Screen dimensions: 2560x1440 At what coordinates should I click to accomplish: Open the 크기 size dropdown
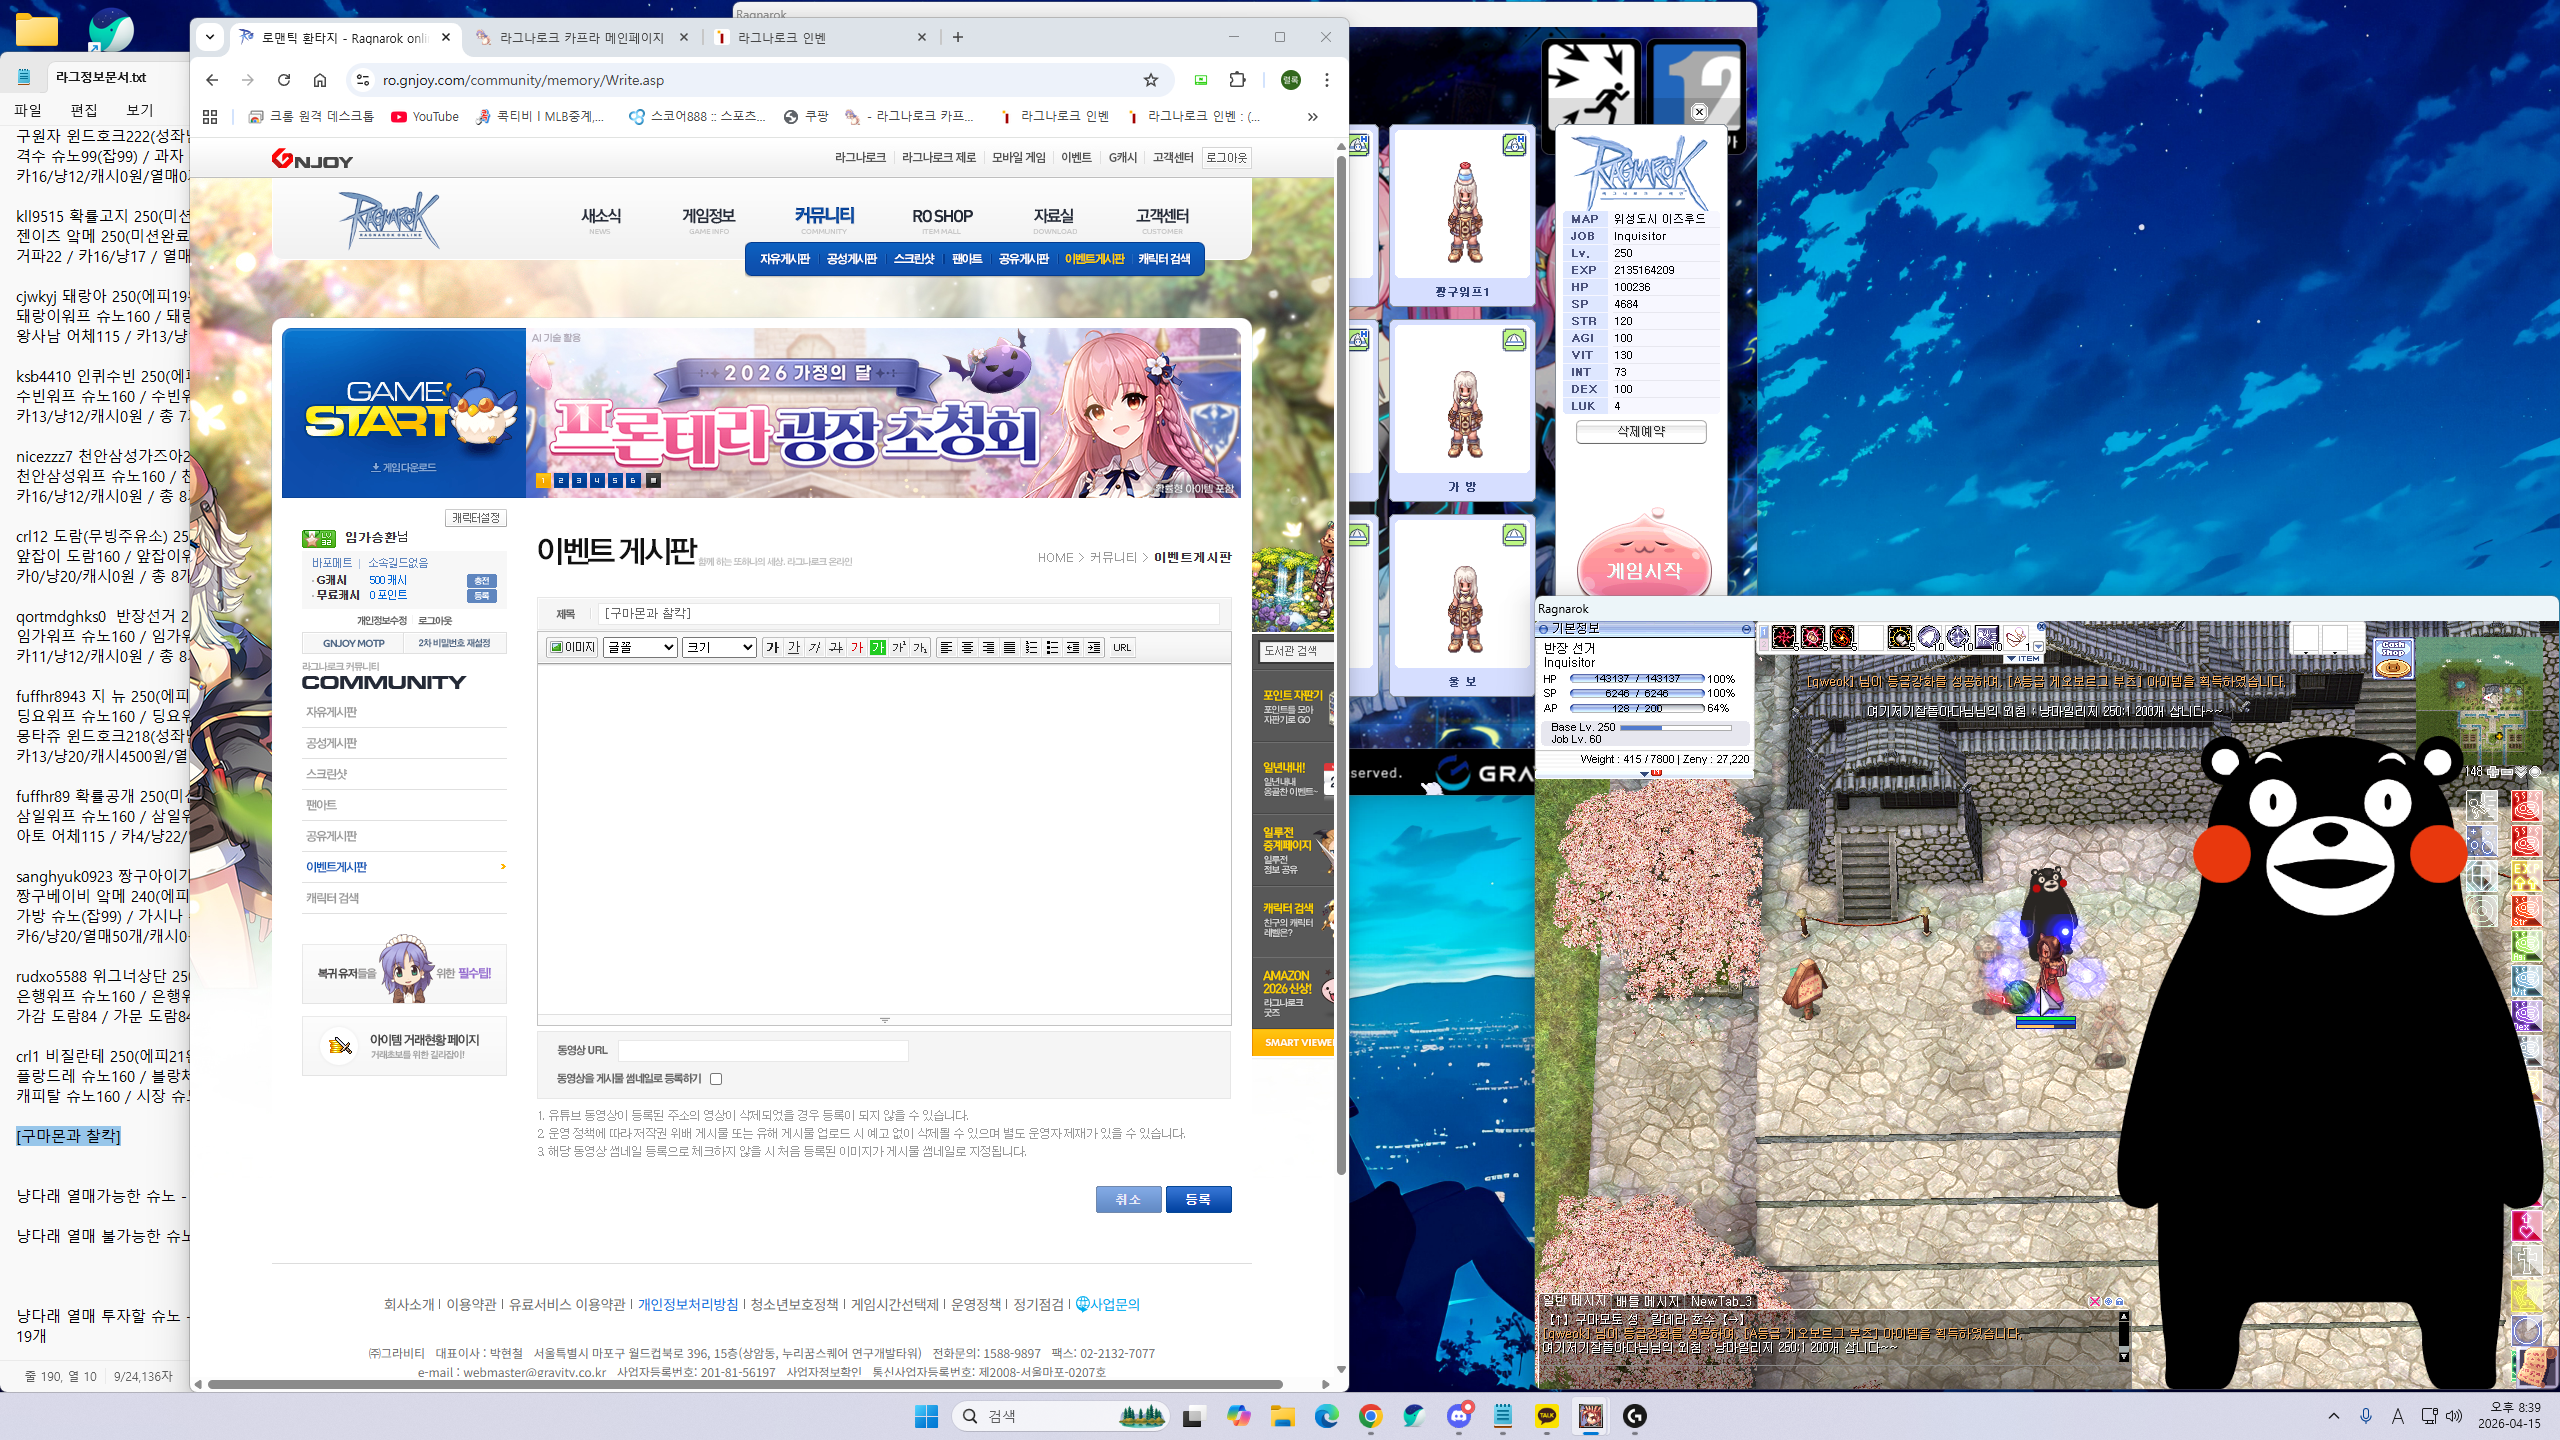click(x=718, y=647)
